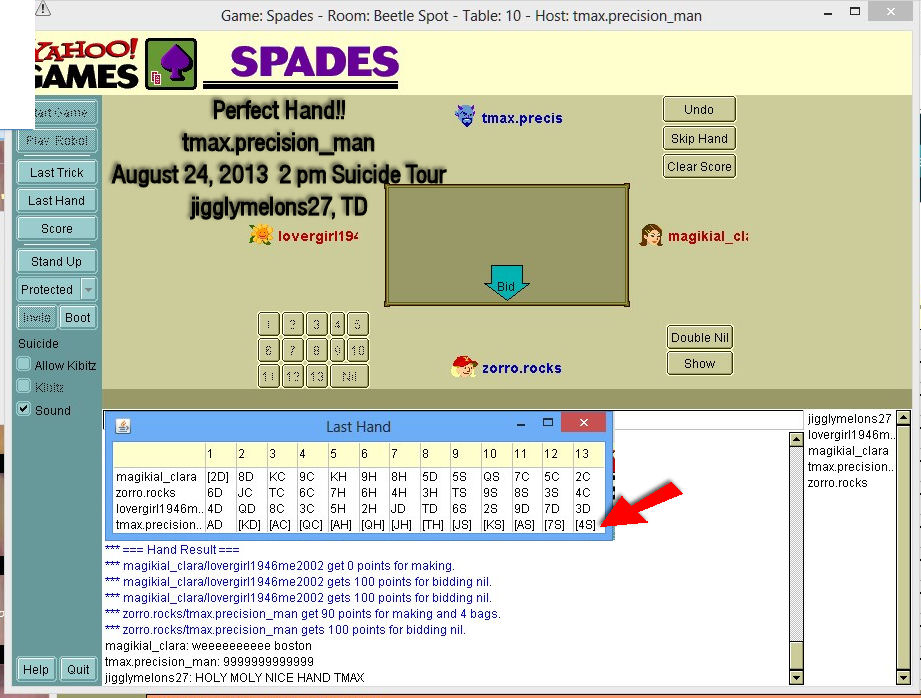Click Java icon in Last Hand window

coord(121,426)
